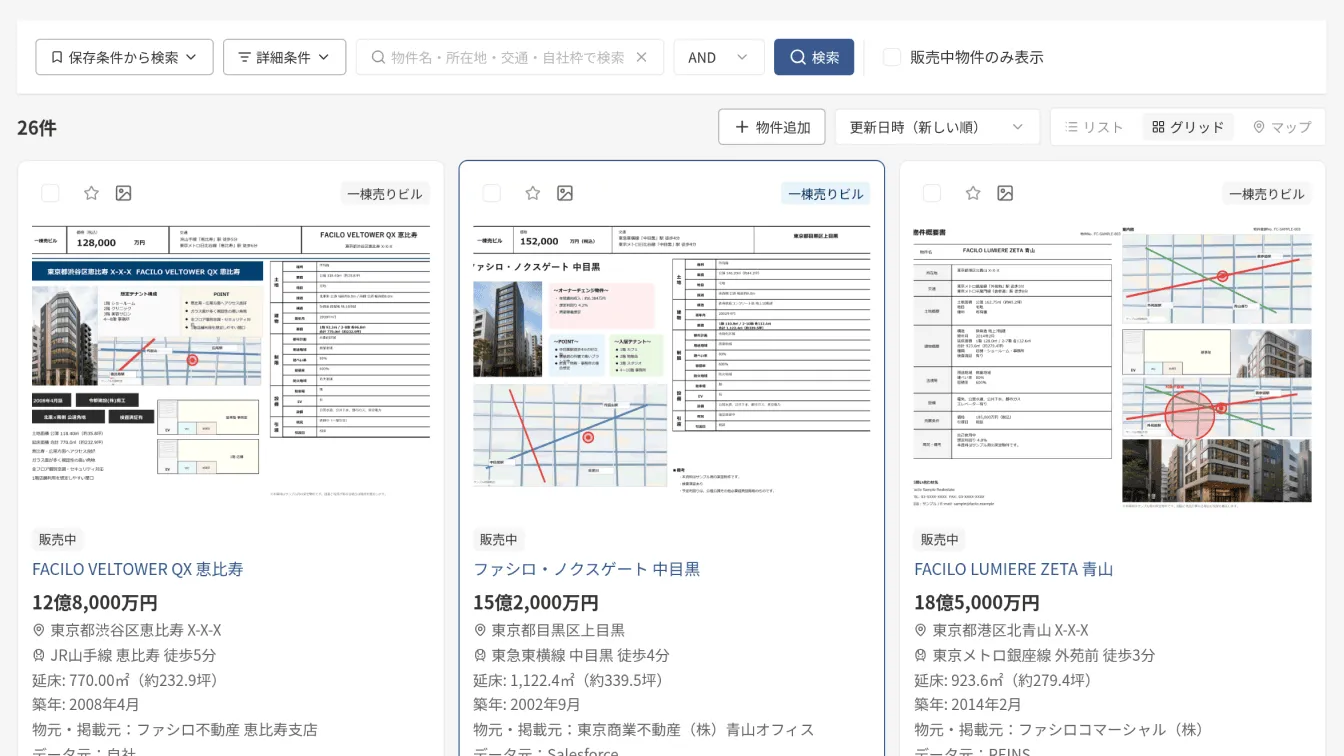Select checkbox on FACILO LUMIERE ZETA 青山 card
The image size is (1344, 756).
click(932, 193)
